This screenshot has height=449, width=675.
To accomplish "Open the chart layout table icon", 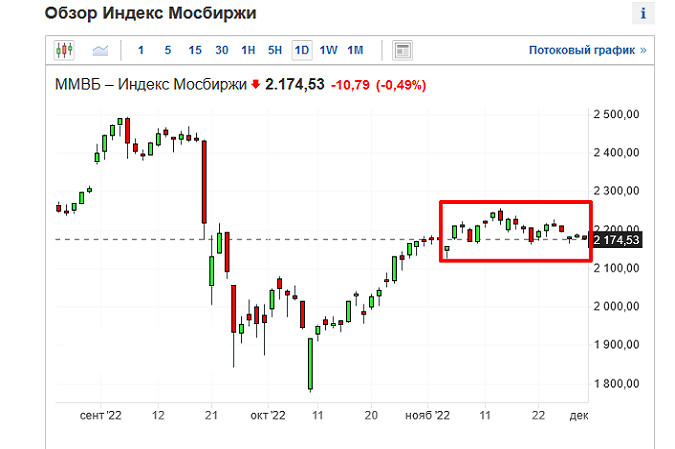I will tap(403, 50).
